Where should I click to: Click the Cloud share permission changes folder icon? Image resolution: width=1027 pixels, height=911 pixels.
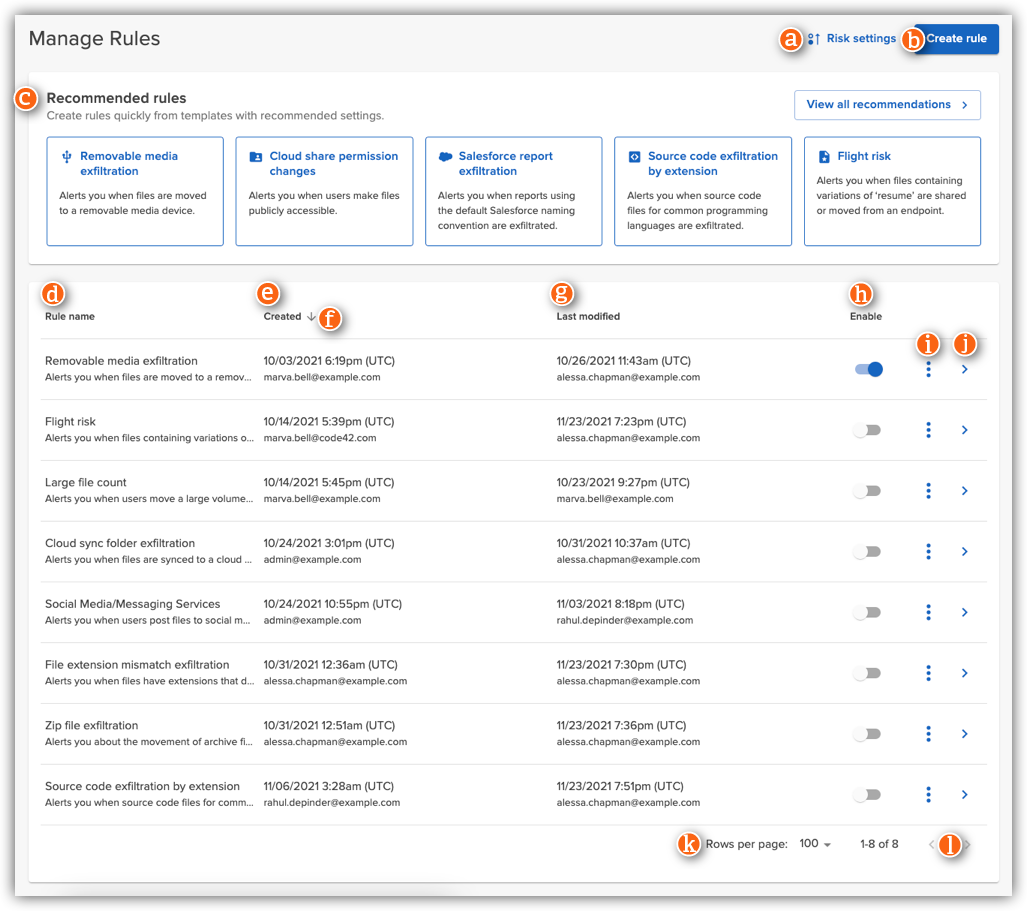[x=258, y=155]
